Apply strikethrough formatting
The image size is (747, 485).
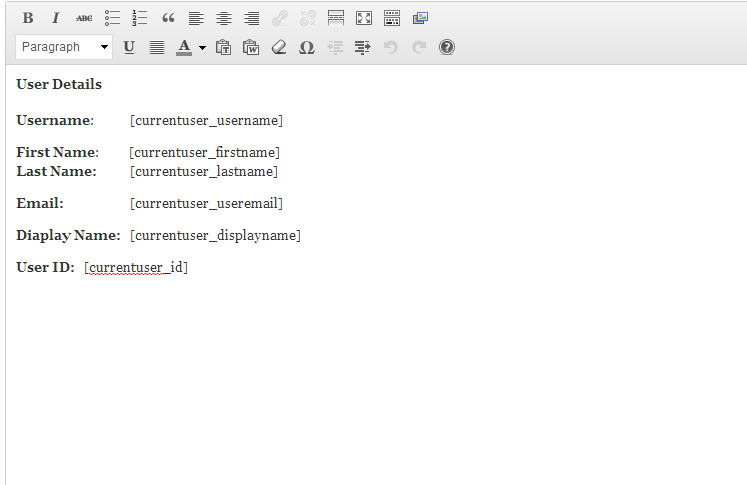84,18
